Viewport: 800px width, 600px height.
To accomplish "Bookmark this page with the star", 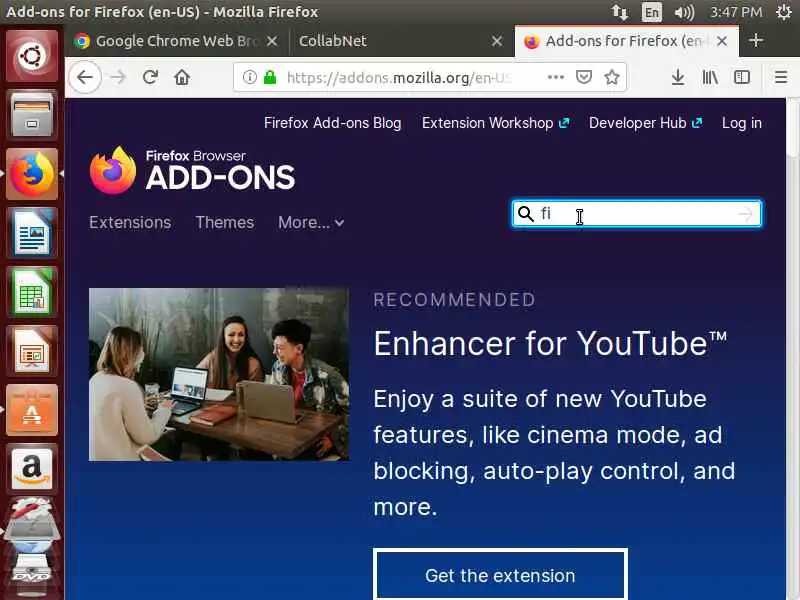I will pos(612,77).
